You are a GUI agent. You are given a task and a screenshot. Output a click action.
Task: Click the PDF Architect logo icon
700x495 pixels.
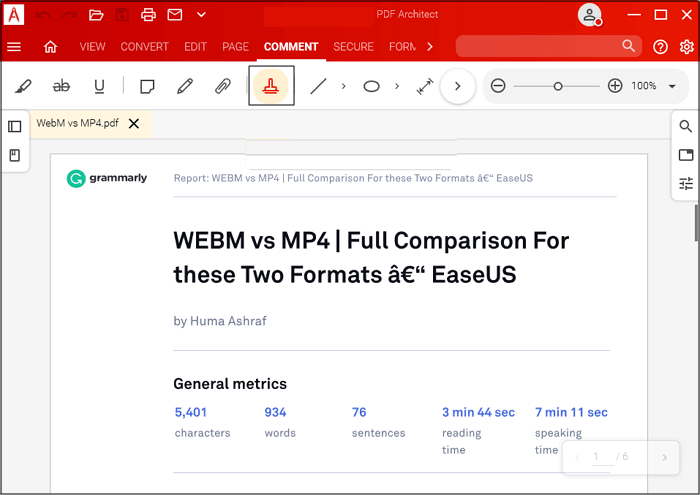[x=14, y=15]
